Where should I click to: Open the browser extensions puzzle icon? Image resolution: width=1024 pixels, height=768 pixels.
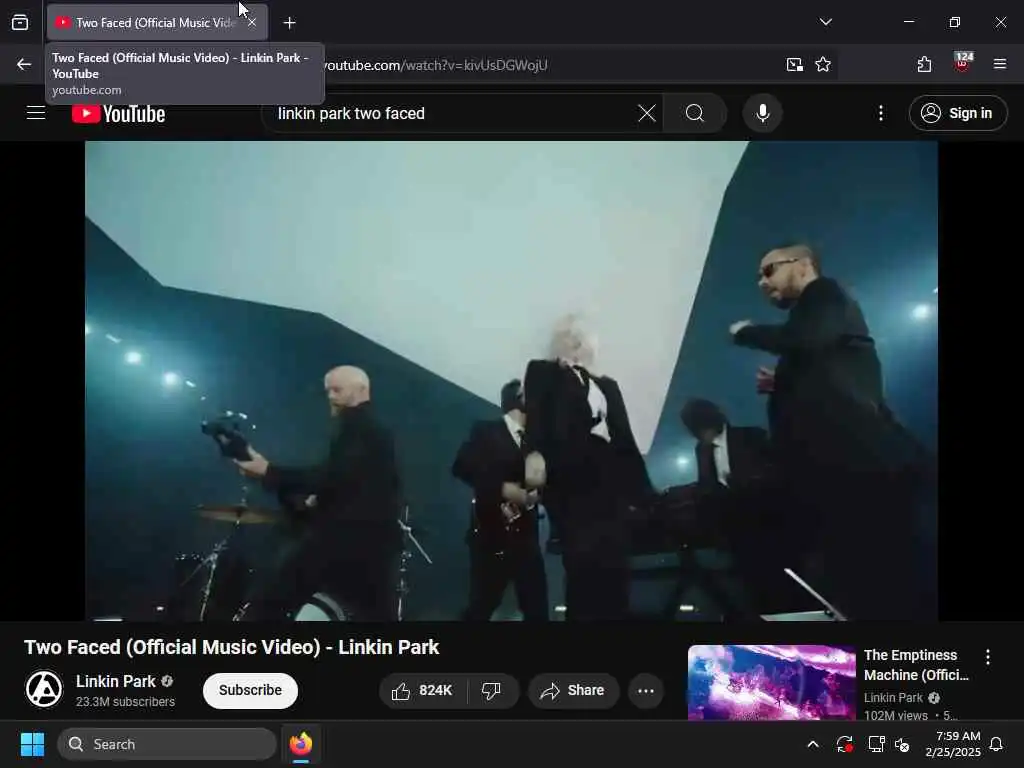coord(924,64)
